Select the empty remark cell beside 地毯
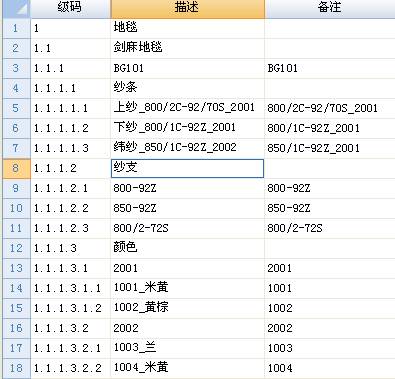 tap(330, 28)
